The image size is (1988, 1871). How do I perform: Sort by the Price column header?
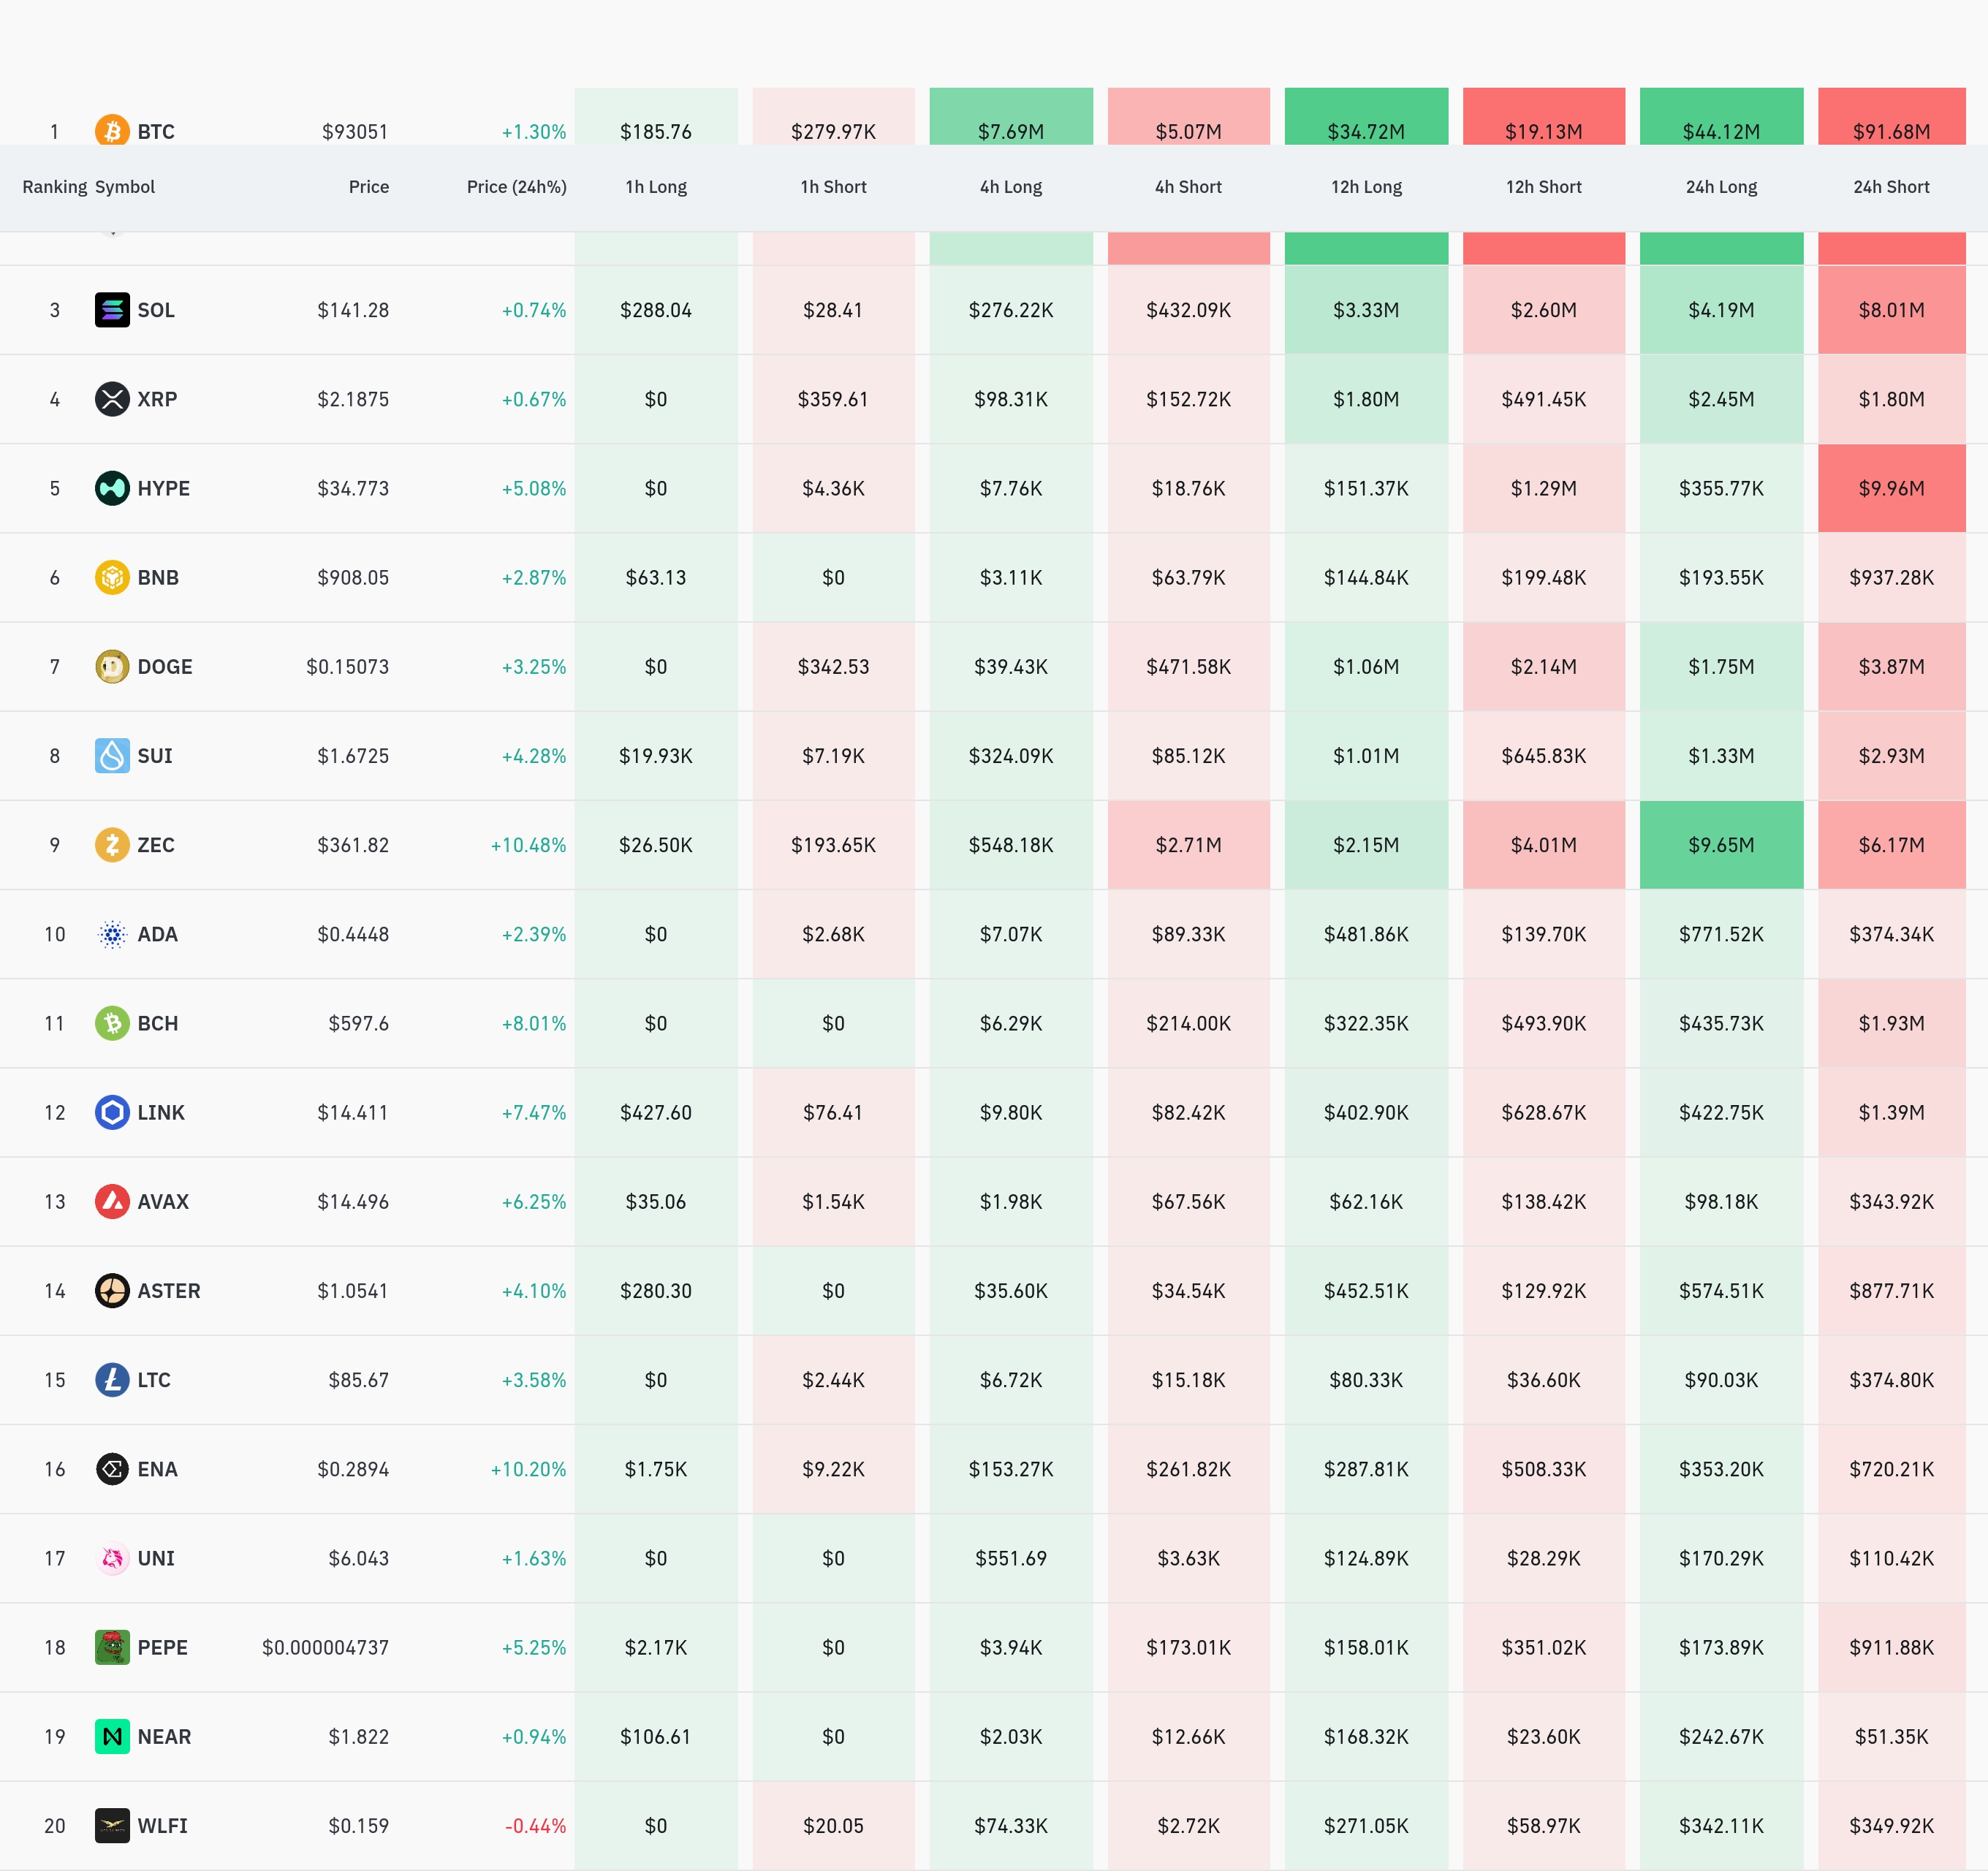pyautogui.click(x=368, y=187)
